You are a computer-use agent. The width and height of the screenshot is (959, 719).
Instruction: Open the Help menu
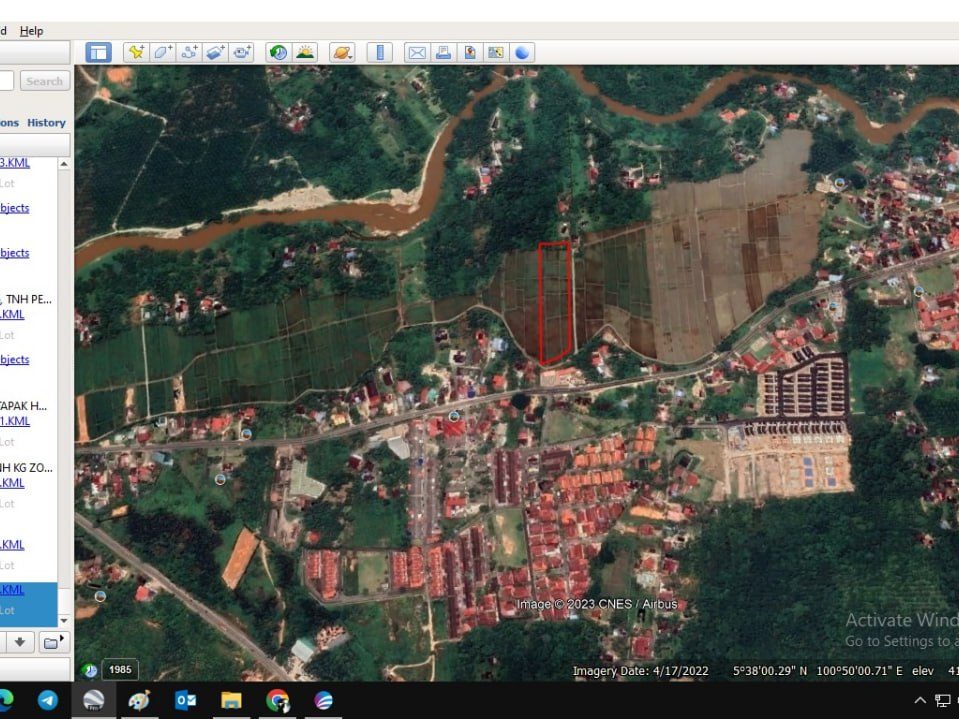(x=31, y=31)
